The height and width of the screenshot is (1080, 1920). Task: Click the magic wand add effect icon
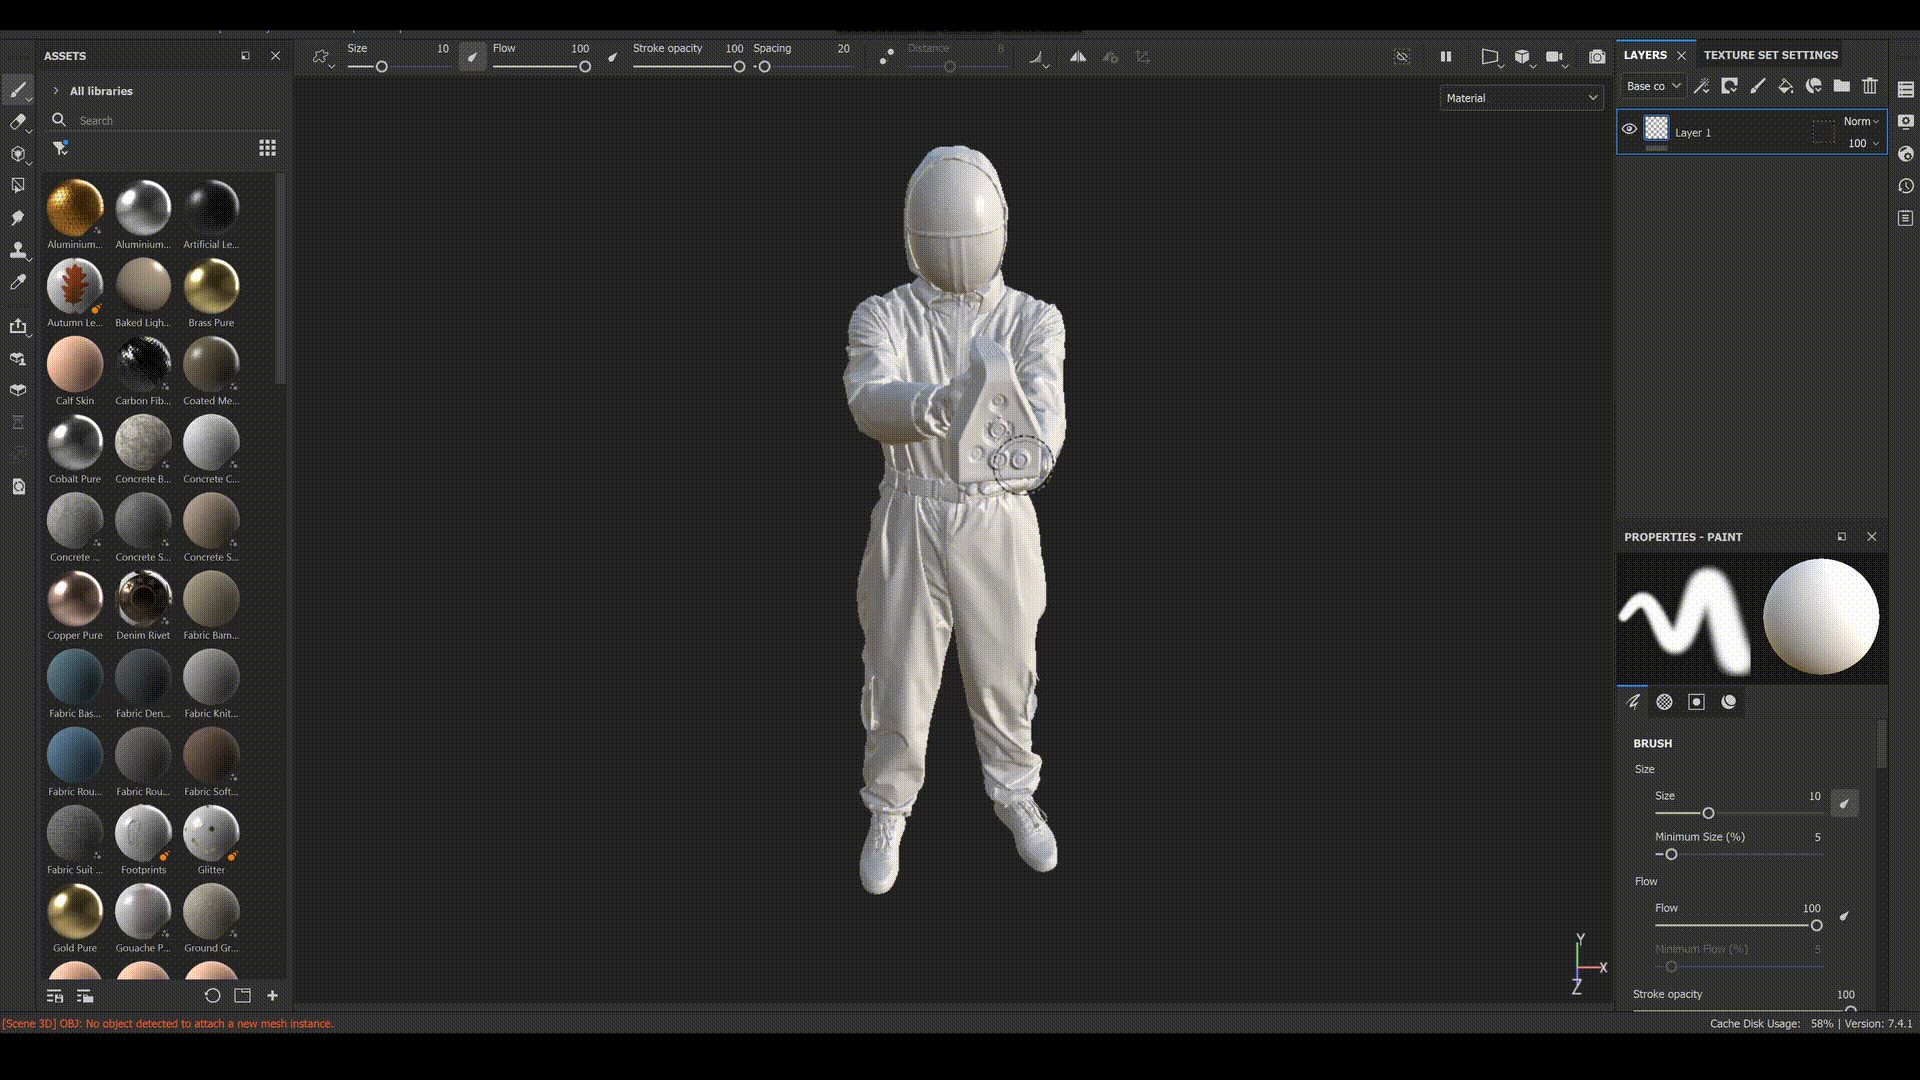(1701, 86)
